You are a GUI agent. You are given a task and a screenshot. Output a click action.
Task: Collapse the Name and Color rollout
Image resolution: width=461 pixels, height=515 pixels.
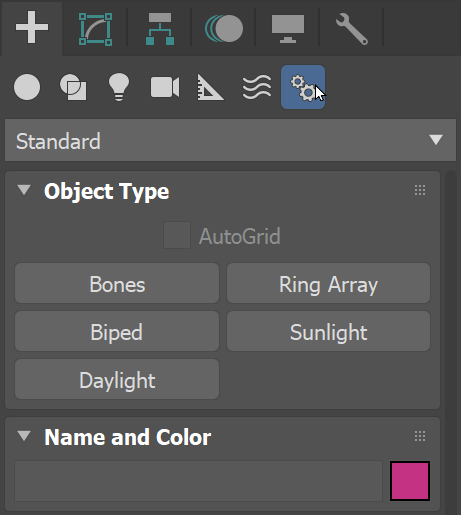tap(24, 436)
